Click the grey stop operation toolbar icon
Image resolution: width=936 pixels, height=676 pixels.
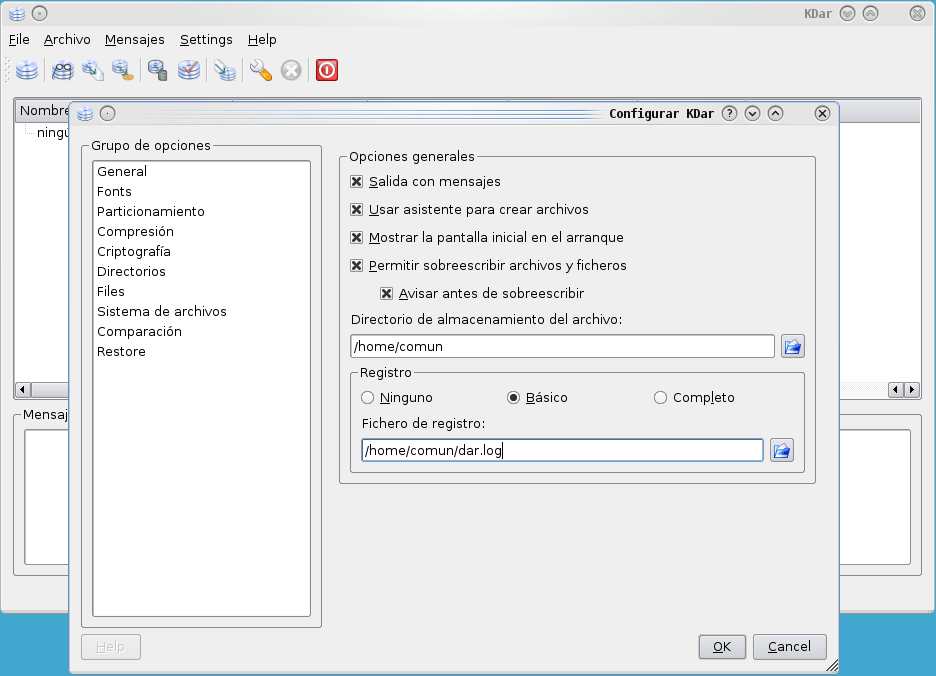[291, 70]
